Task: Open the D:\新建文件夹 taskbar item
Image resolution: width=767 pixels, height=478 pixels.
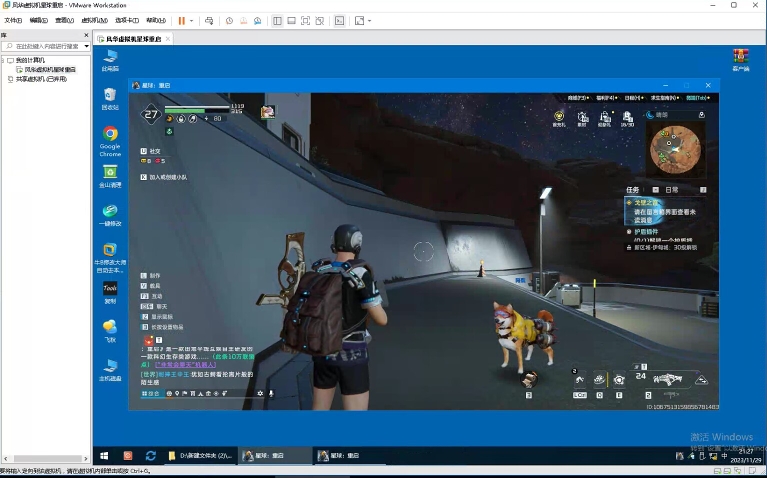Action: pos(200,456)
